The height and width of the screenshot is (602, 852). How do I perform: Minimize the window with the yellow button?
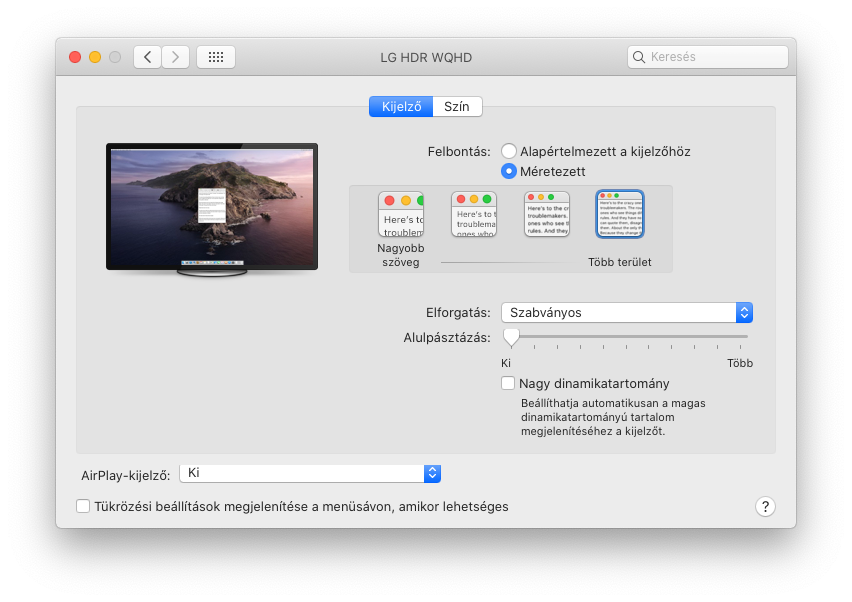click(95, 57)
